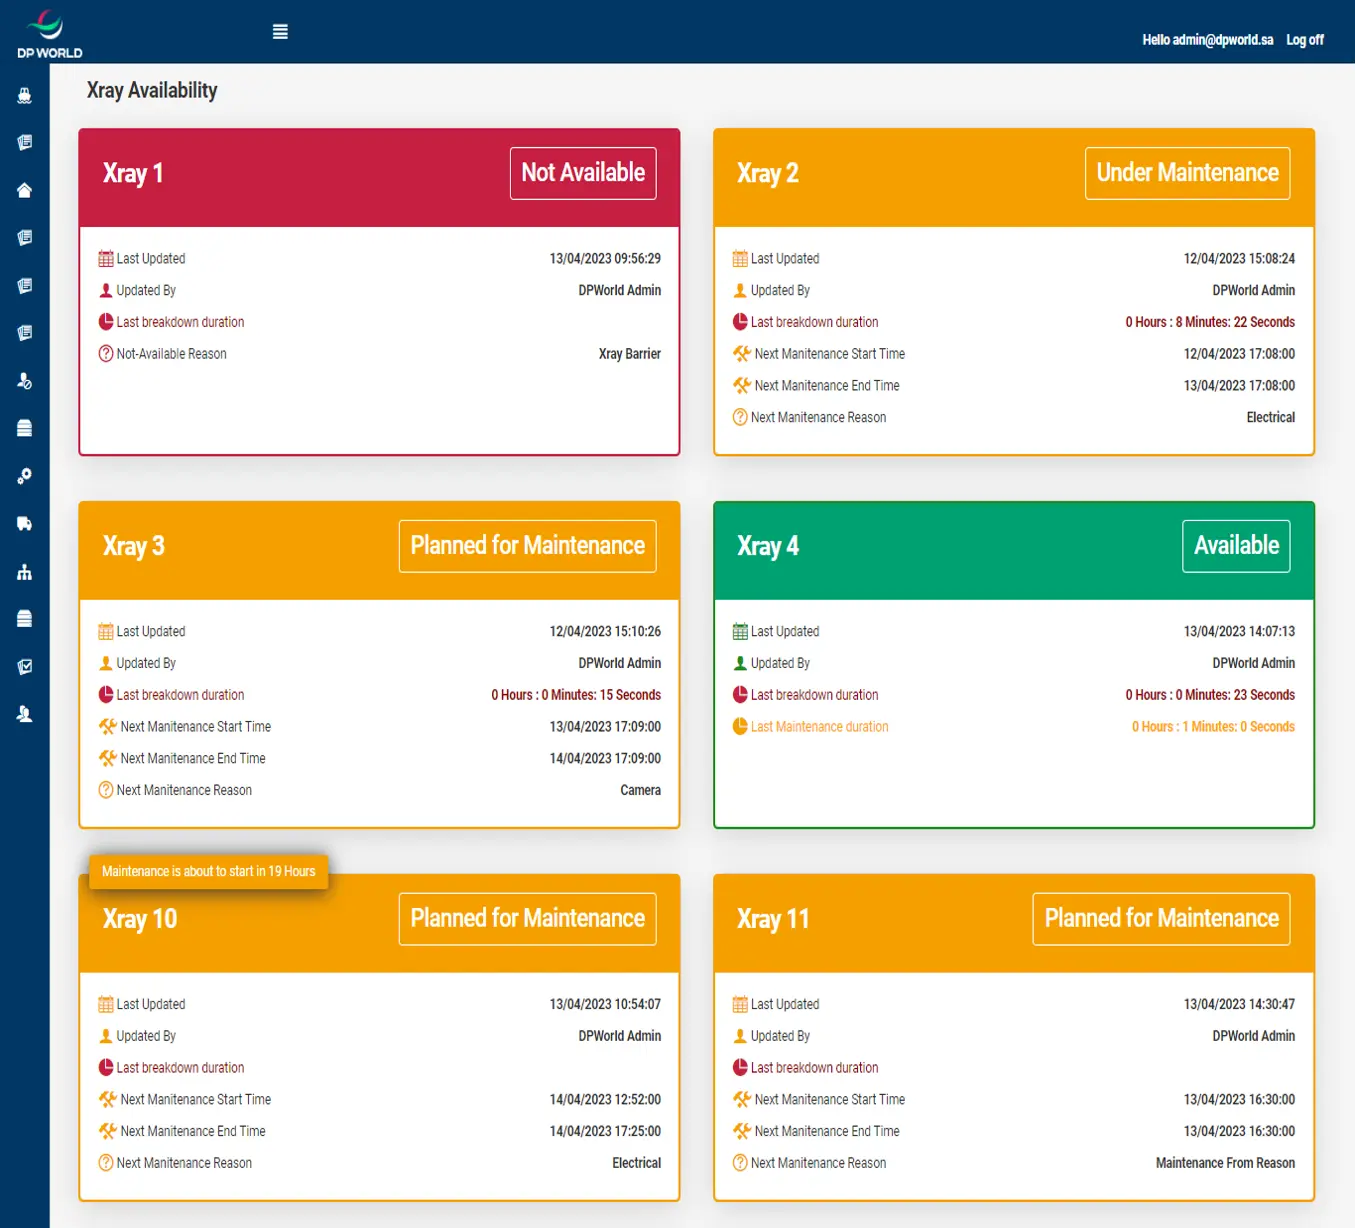The image size is (1364, 1228).
Task: Click the Log off link
Action: point(1304,39)
